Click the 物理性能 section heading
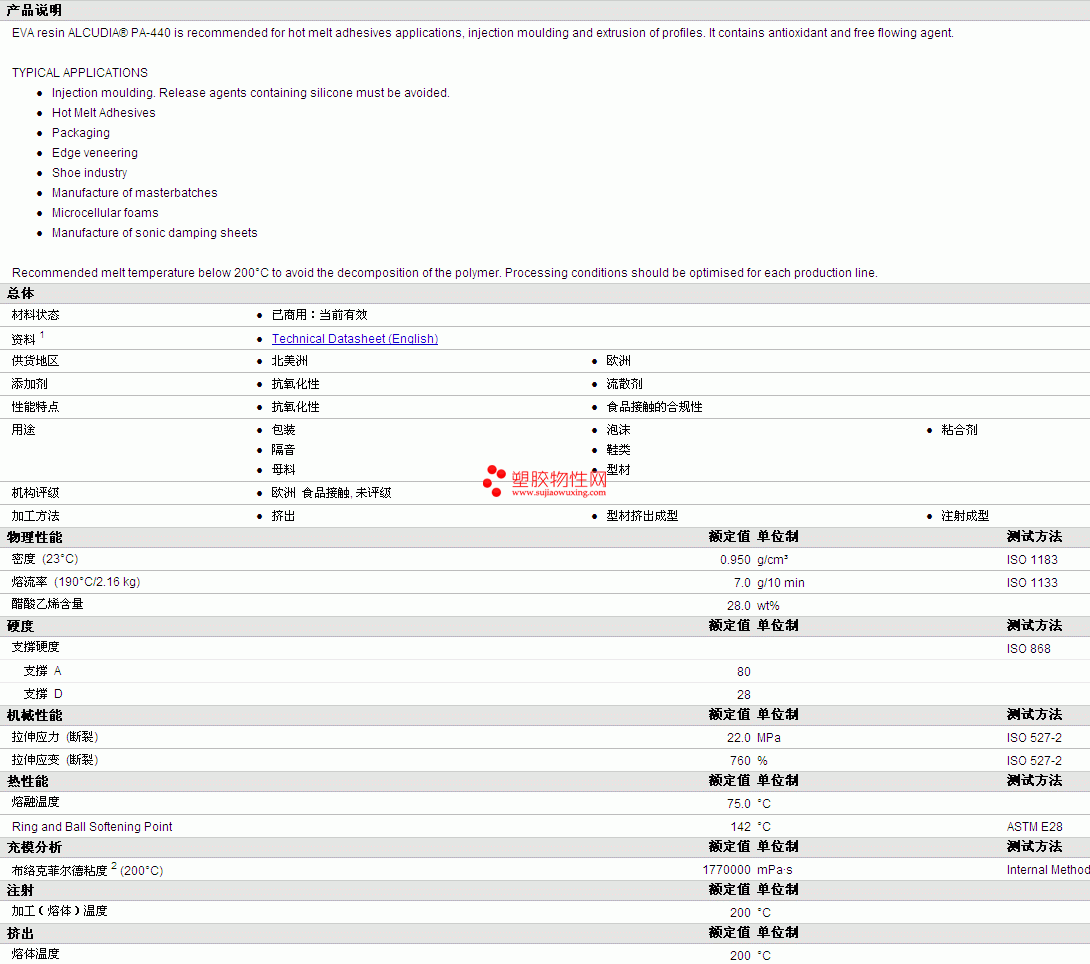This screenshot has height=964, width=1090. pos(35,537)
